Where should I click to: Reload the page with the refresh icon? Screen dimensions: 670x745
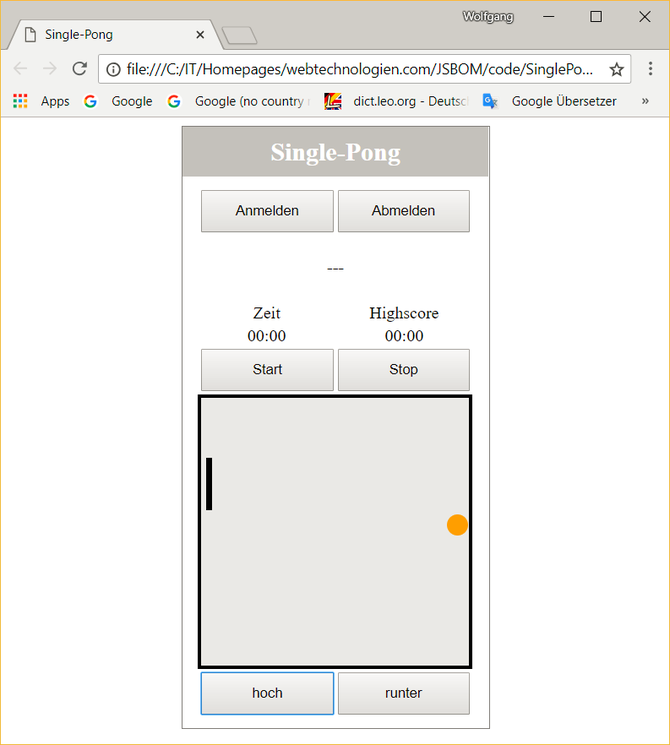click(x=79, y=69)
